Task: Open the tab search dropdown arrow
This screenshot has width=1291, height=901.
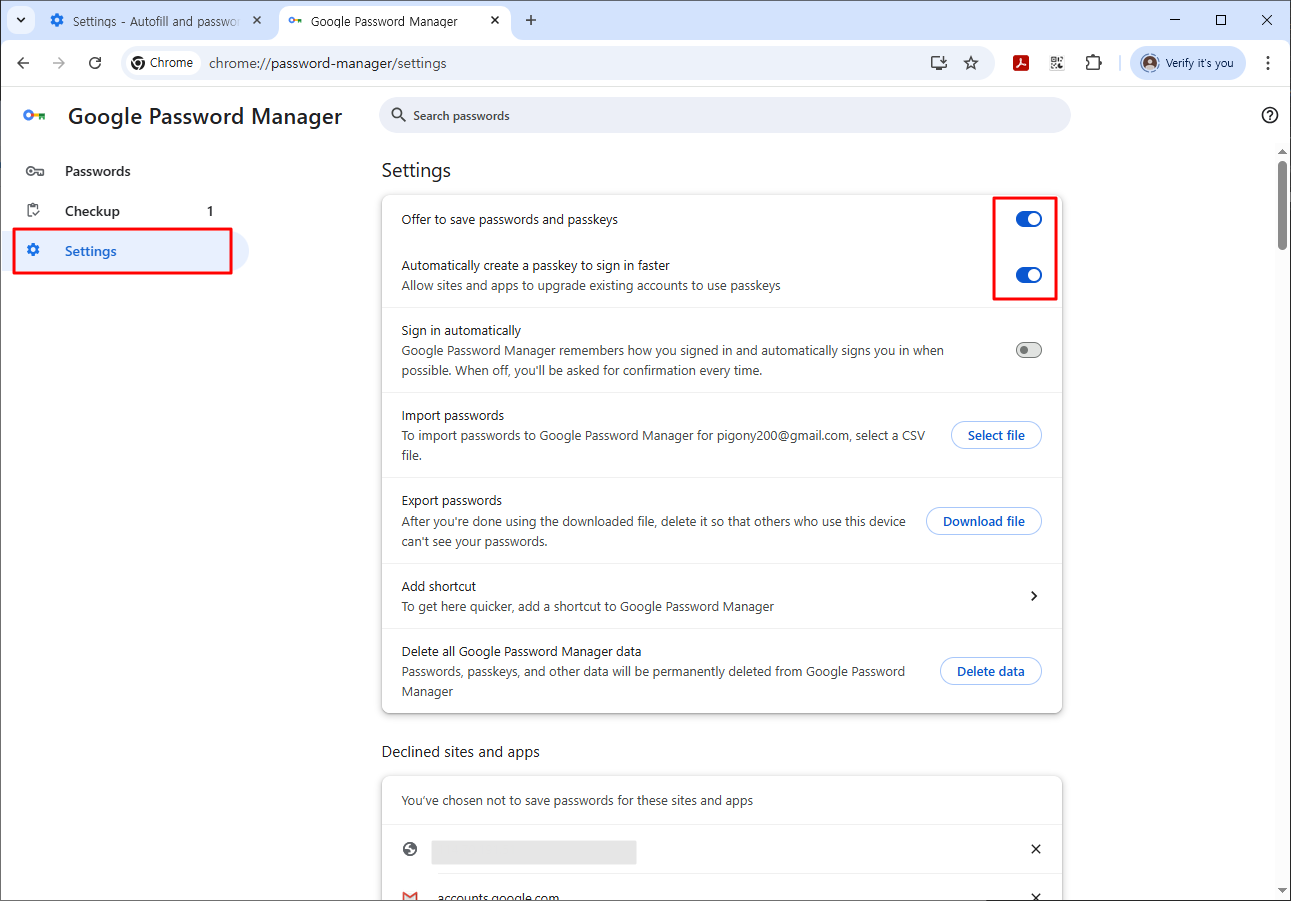Action: [x=20, y=20]
